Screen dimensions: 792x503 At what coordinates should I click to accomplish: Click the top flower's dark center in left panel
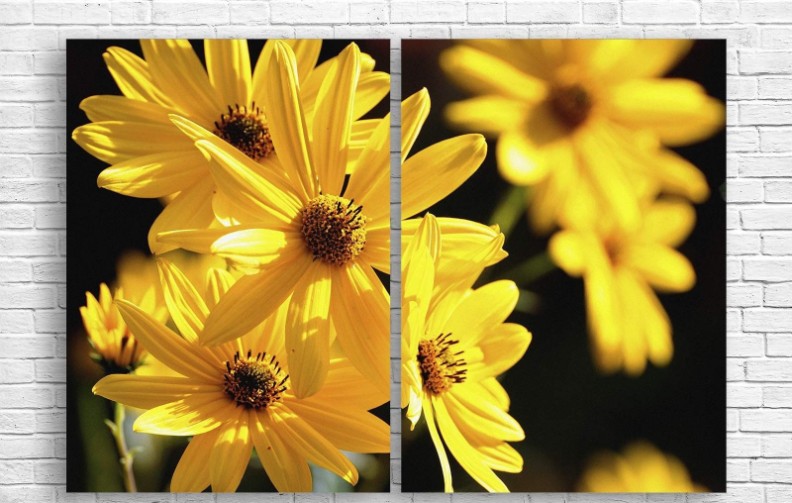pos(244,130)
